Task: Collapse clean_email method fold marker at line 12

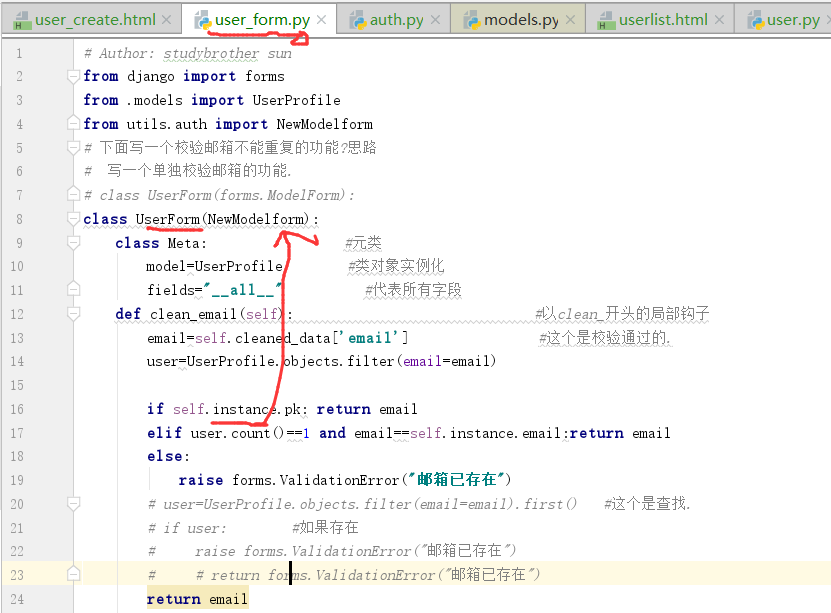Action: pos(73,314)
